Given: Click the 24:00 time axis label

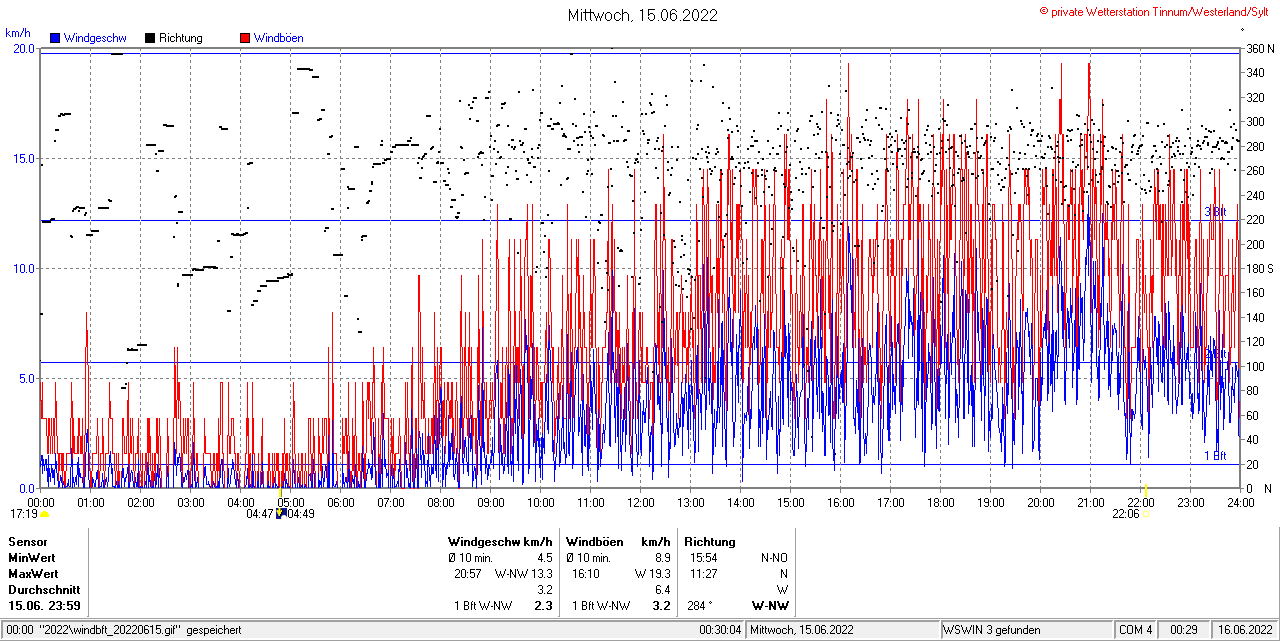Looking at the screenshot, I should [1240, 502].
